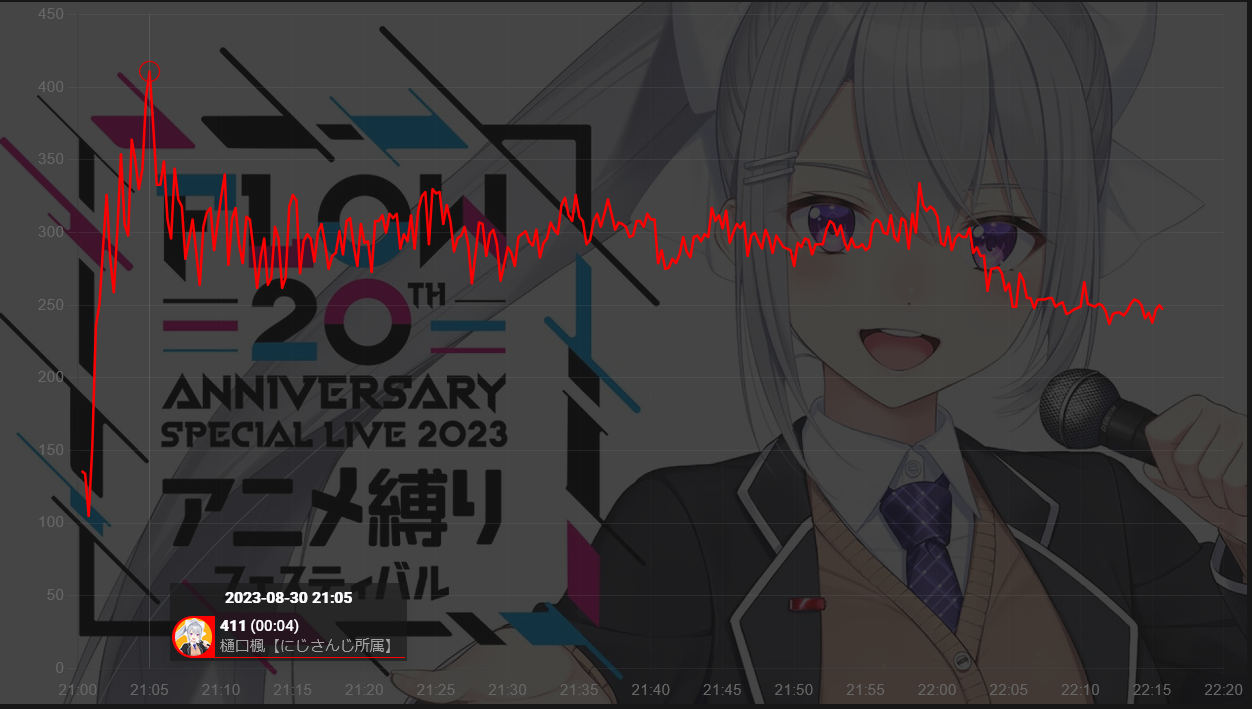Click the 21:00 x-axis label
Image resolution: width=1252 pixels, height=709 pixels.
78,690
